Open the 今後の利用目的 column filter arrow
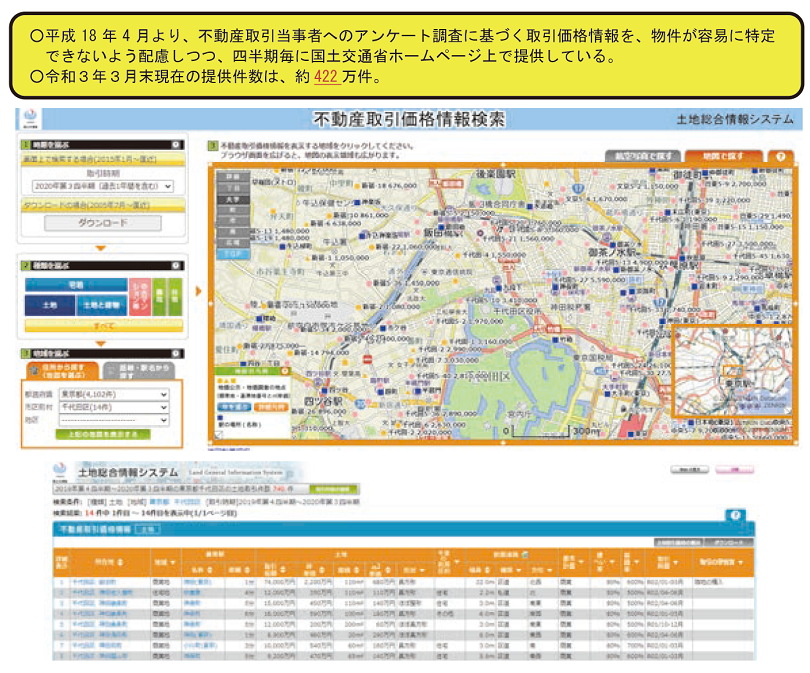Image resolution: width=810 pixels, height=673 pixels. [457, 561]
